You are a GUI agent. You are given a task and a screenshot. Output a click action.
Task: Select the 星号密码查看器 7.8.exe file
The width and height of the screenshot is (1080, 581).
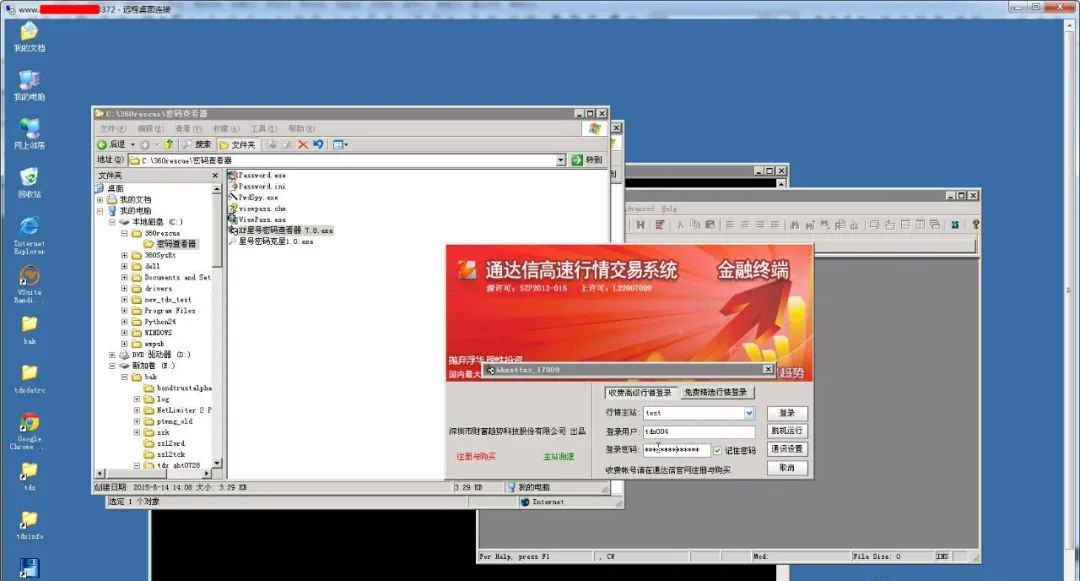tap(281, 231)
